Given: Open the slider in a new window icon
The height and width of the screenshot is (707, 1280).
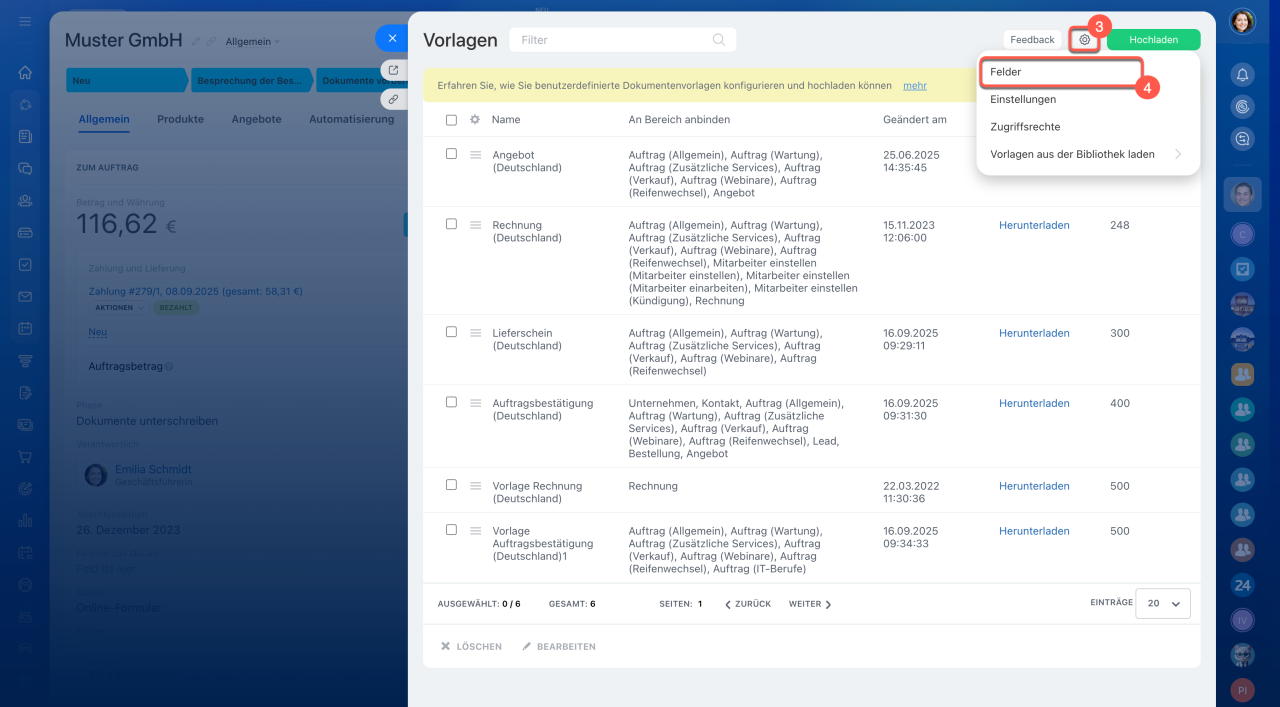Looking at the screenshot, I should point(394,70).
